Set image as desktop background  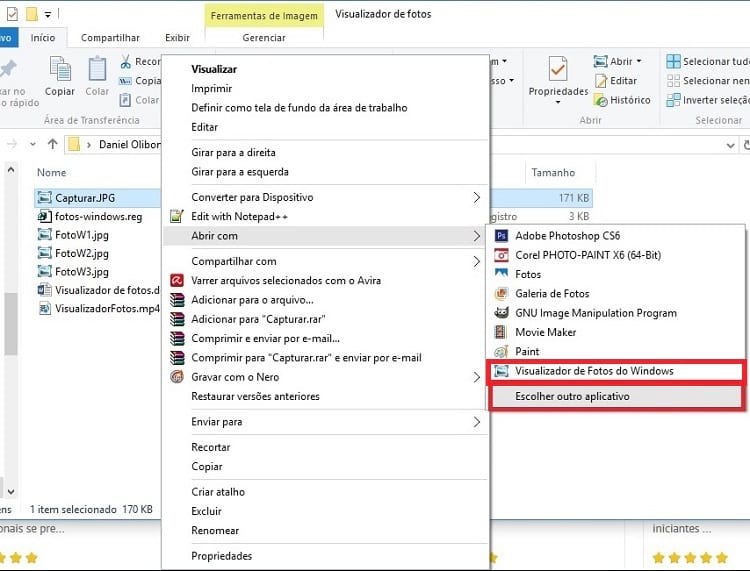(325, 108)
